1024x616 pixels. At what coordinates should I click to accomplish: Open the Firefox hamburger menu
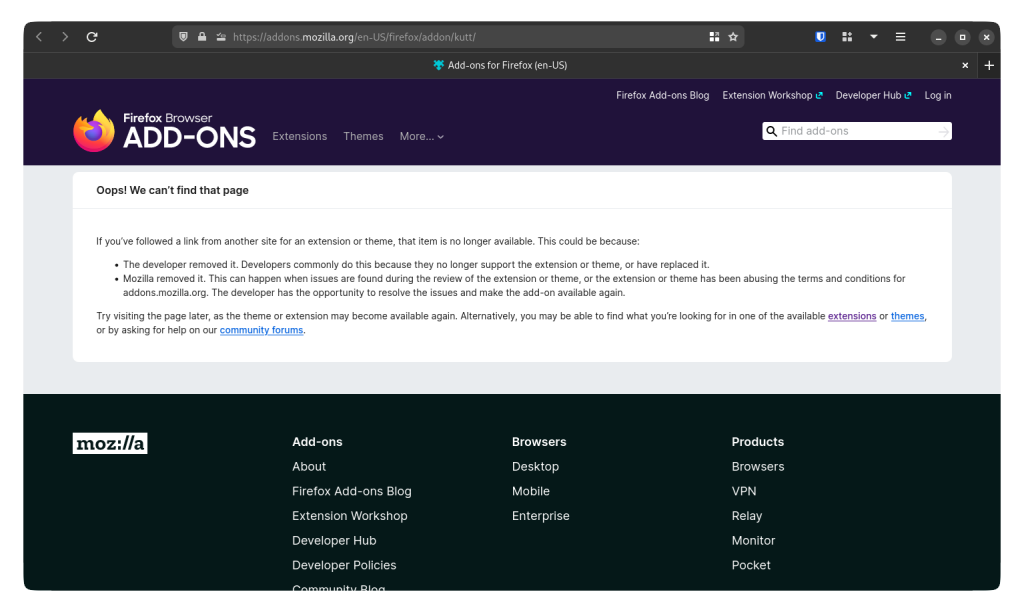click(900, 37)
